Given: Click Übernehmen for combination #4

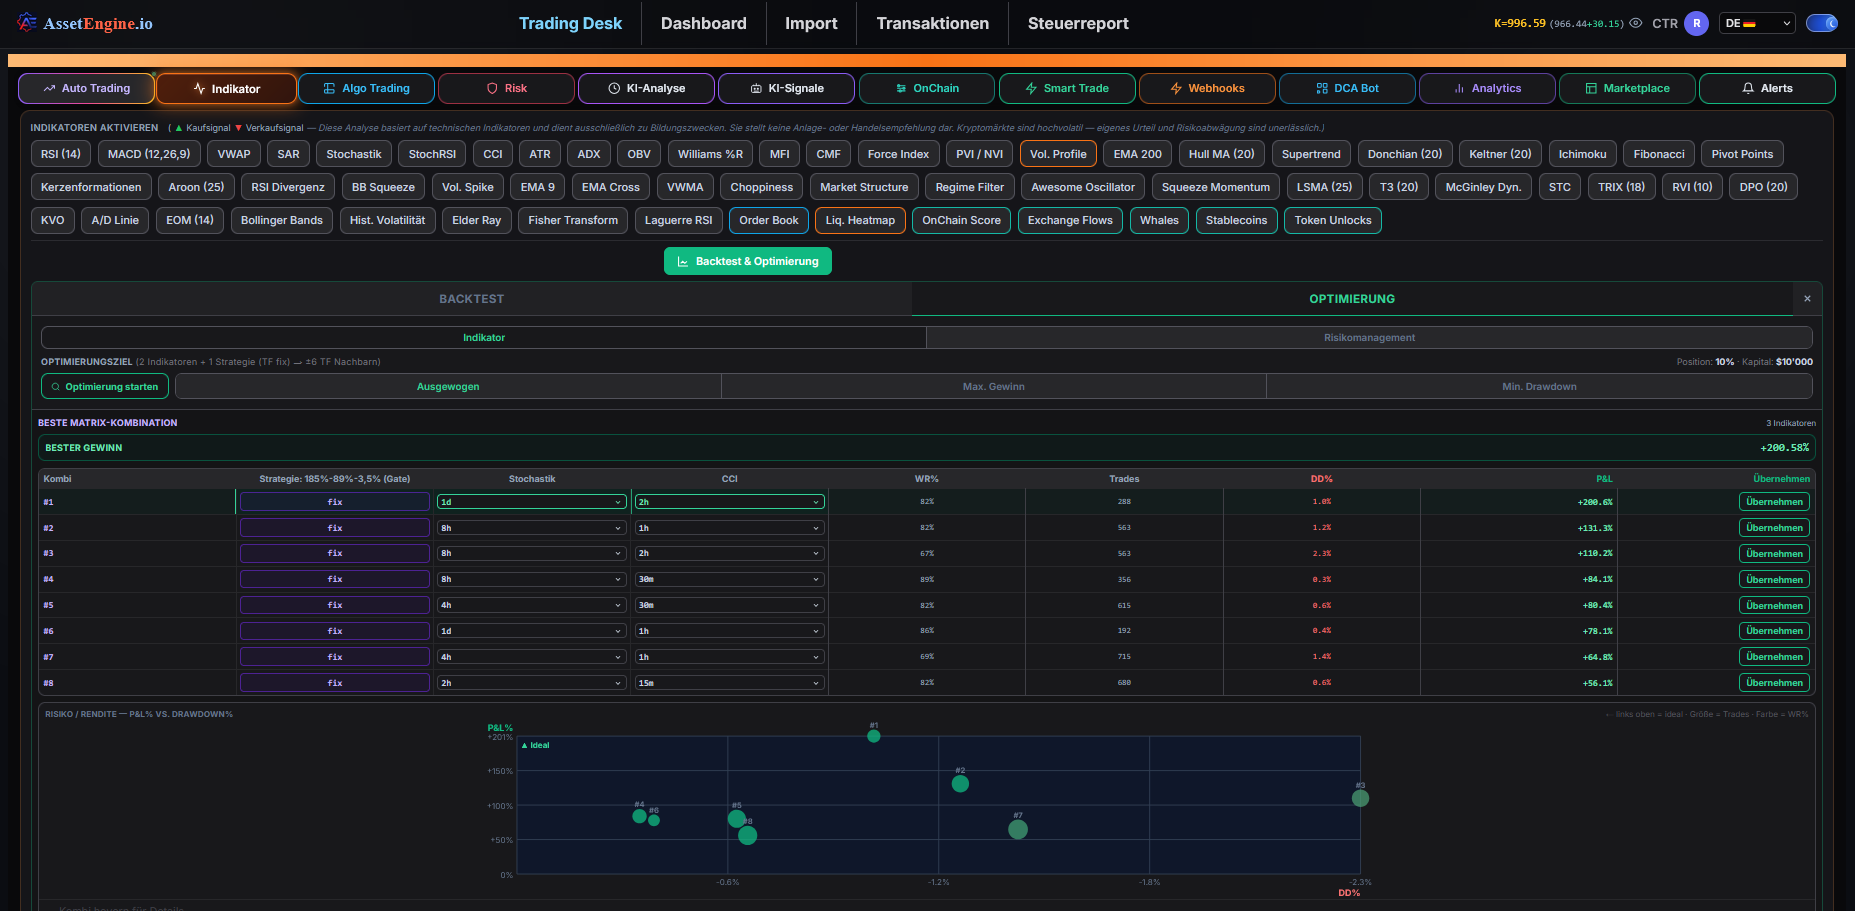Looking at the screenshot, I should click(x=1774, y=579).
